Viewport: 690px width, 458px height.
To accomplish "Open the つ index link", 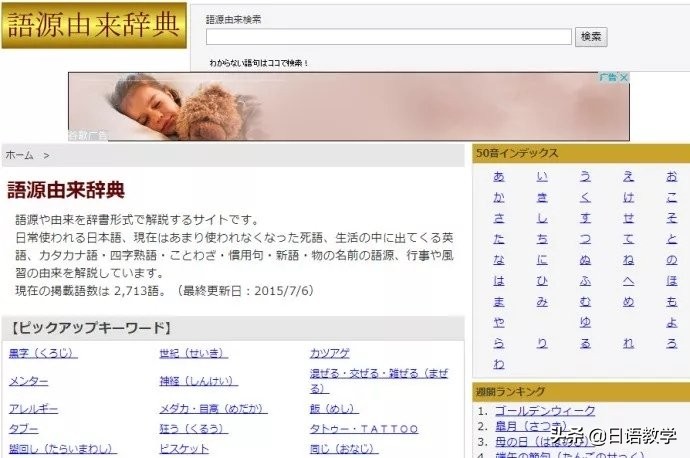I will click(585, 239).
